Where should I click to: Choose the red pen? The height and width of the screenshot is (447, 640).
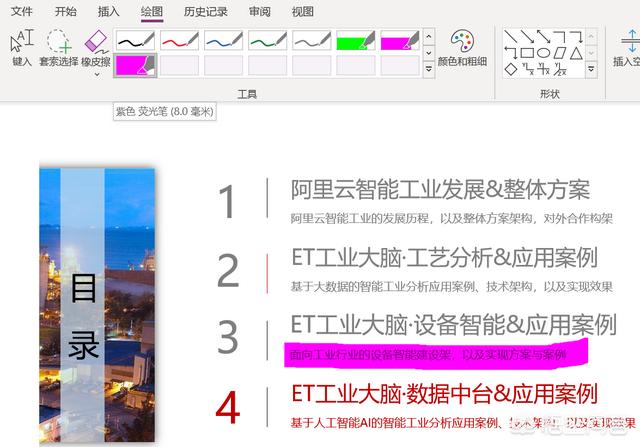179,40
